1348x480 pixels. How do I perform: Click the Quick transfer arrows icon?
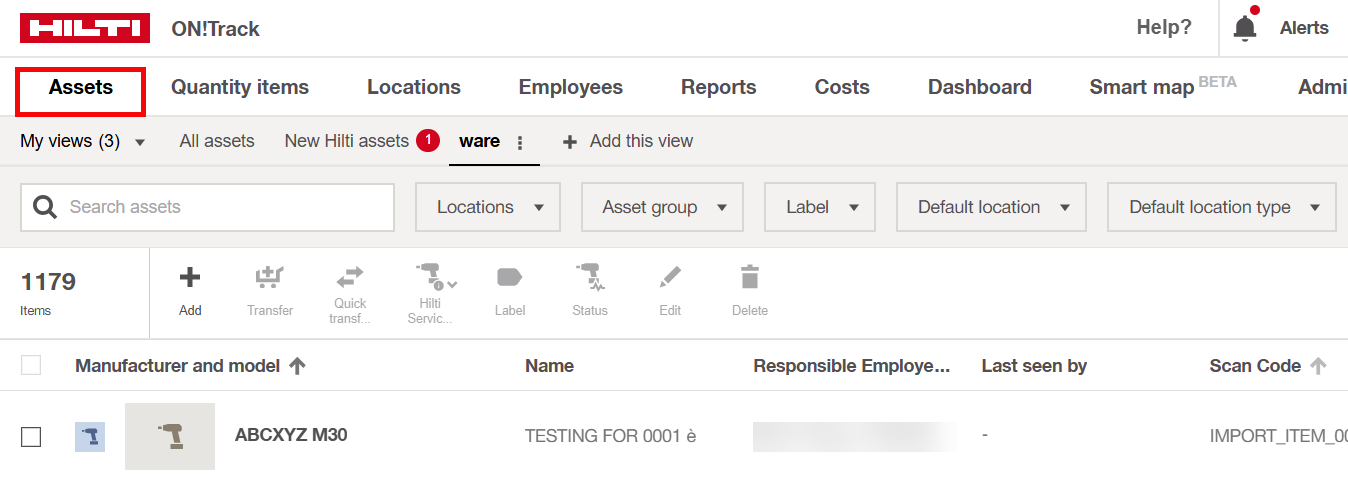coord(349,276)
